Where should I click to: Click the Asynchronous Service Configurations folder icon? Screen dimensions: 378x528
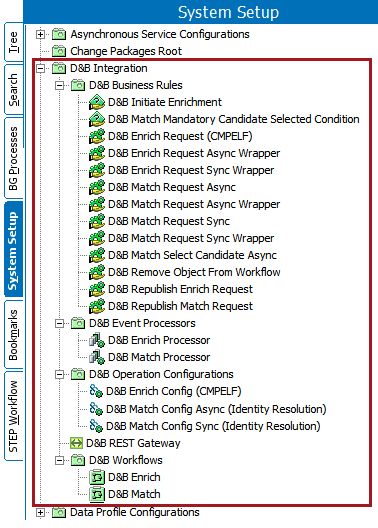pyautogui.click(x=59, y=34)
